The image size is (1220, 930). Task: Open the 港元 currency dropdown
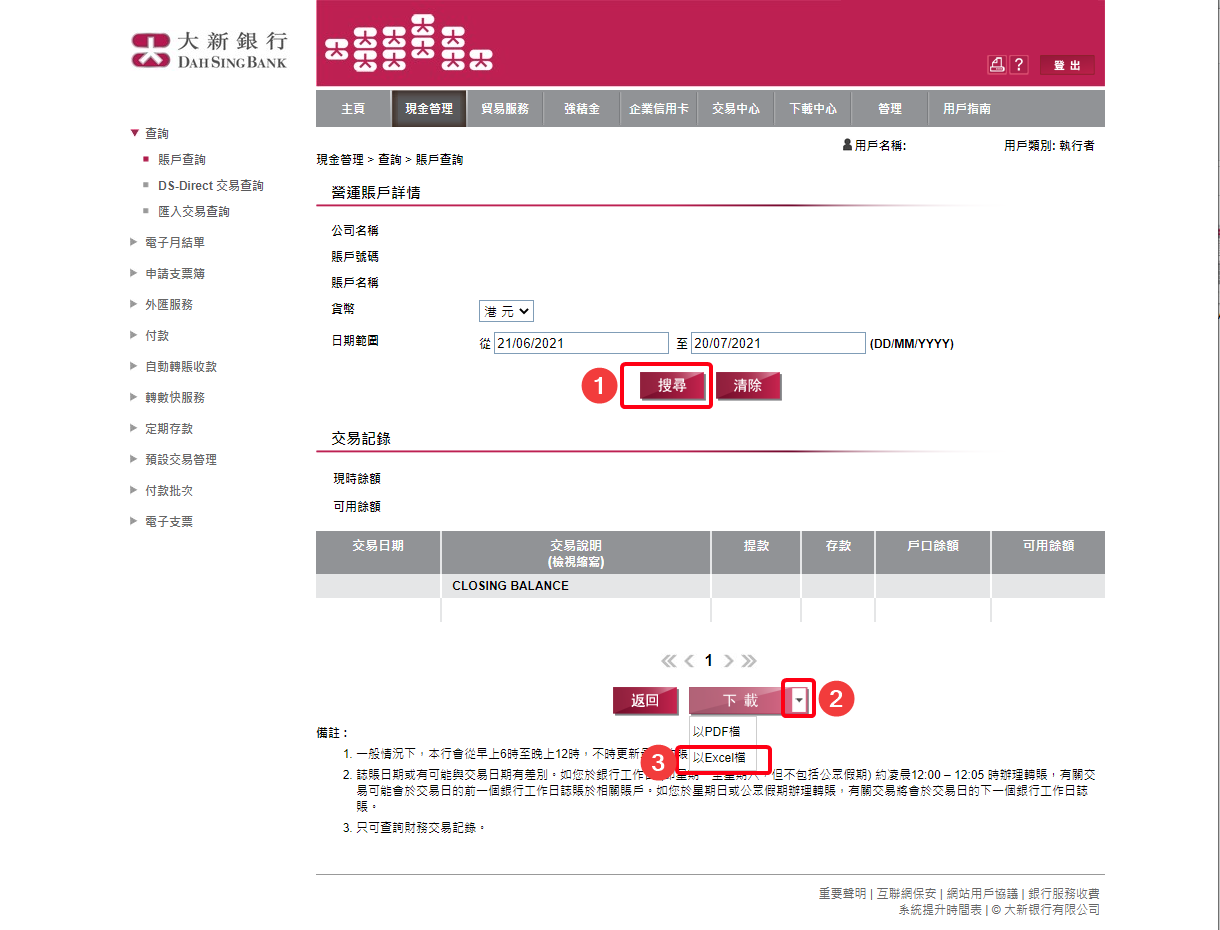point(507,312)
